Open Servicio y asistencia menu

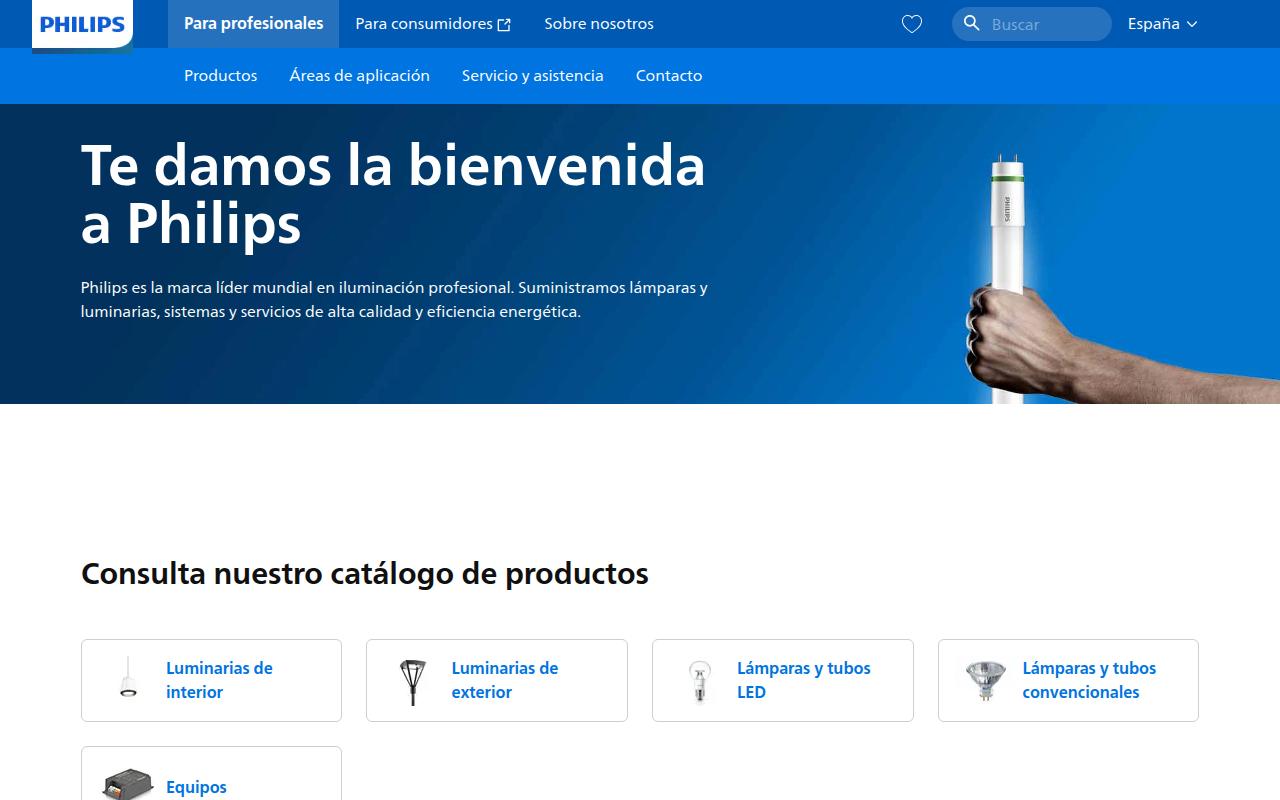coord(533,76)
